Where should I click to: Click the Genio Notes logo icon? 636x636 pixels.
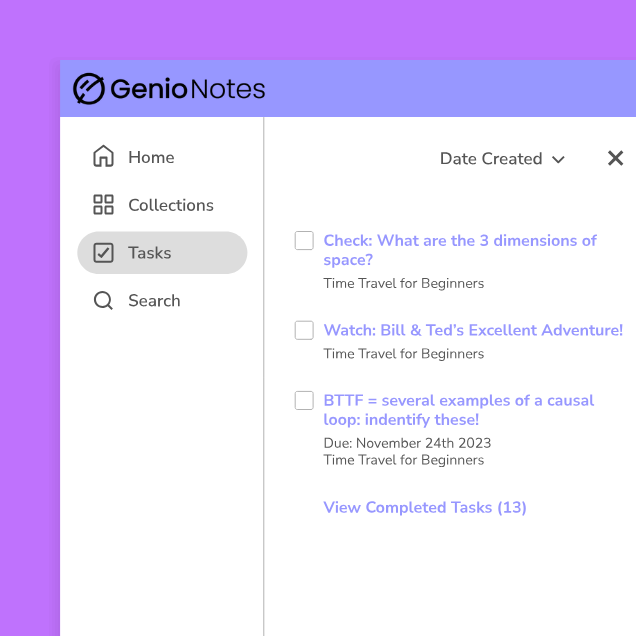89,89
